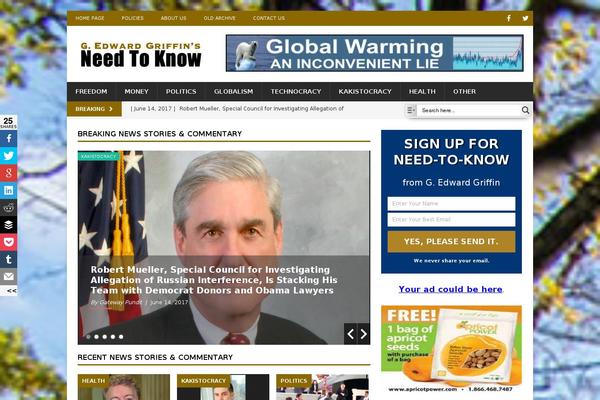This screenshot has width=600, height=400.
Task: Open the Gateway Pundit author link
Action: (x=121, y=302)
